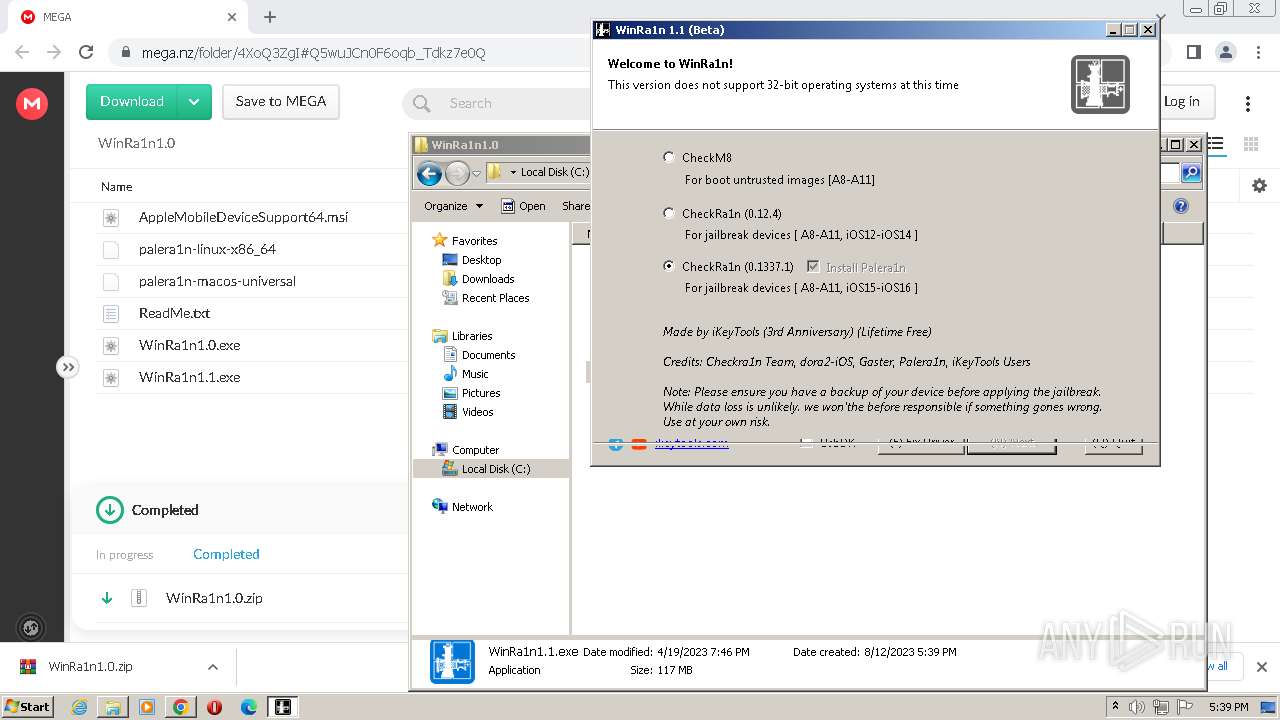Open media player taskbar icon
1280x720 pixels.
[147, 707]
